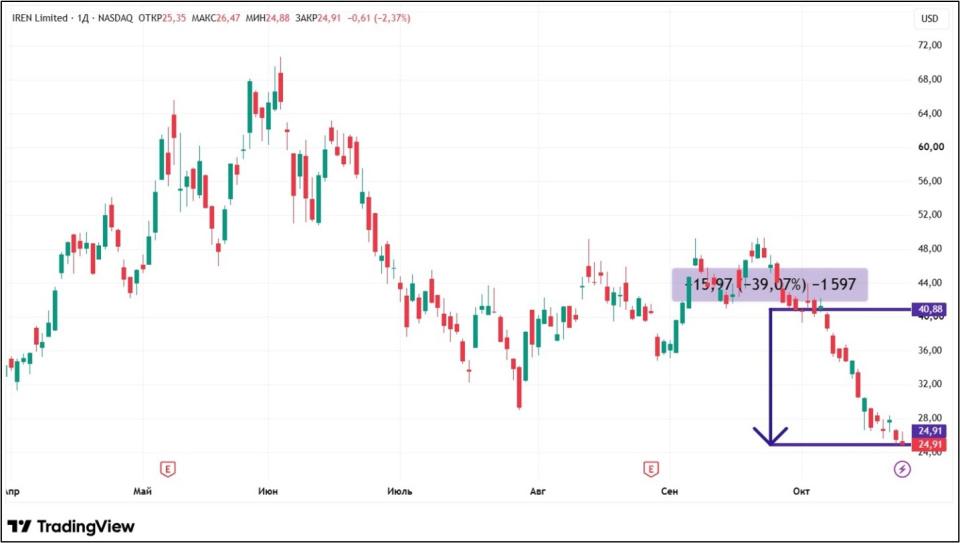Click the МАКС 26,47 high value
The image size is (960, 543).
pos(216,18)
